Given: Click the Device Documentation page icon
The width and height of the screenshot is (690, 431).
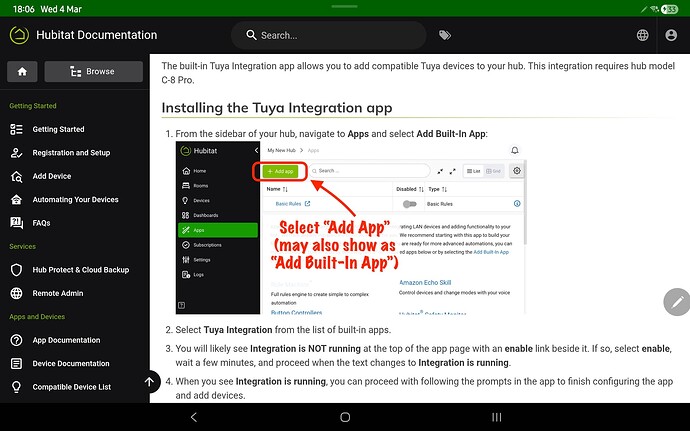Looking at the screenshot, I should [16, 364].
